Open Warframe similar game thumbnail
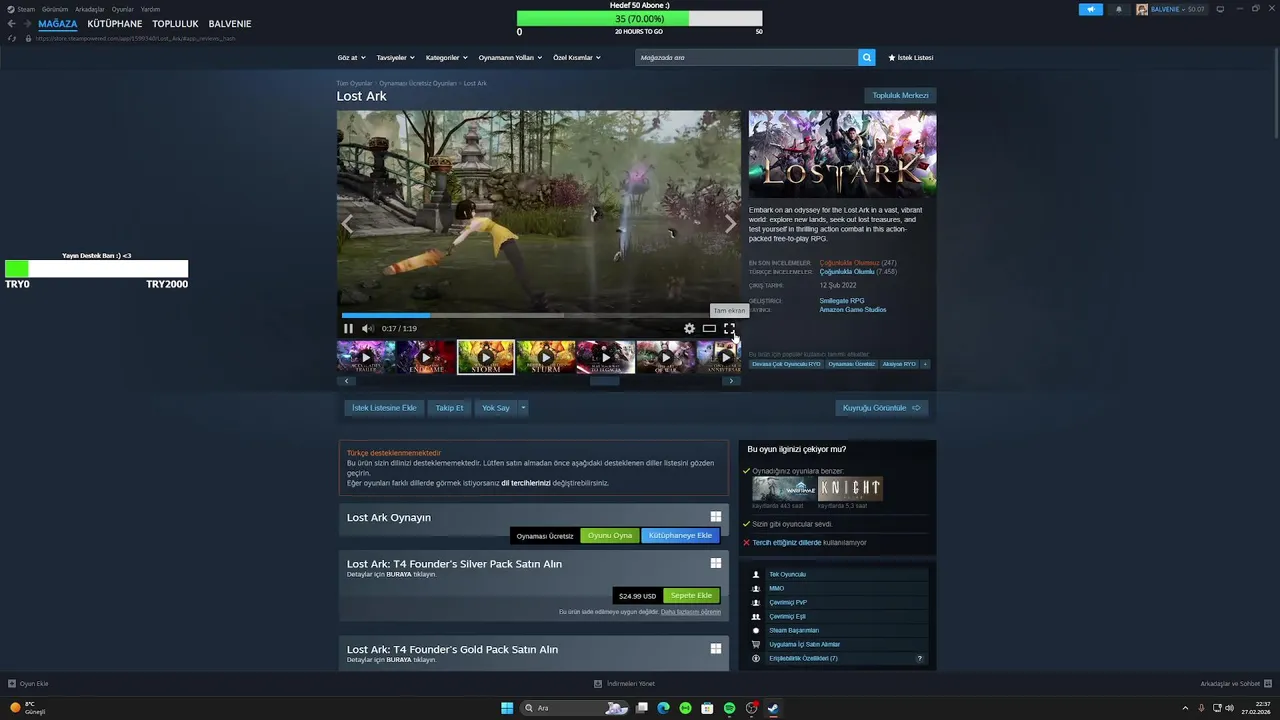This screenshot has height=720, width=1280. 784,489
